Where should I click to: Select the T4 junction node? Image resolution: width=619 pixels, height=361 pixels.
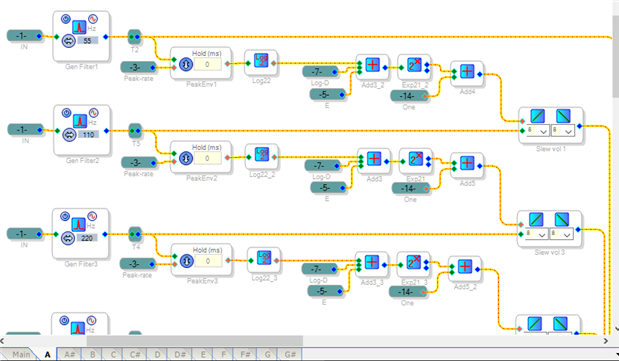coord(135,234)
